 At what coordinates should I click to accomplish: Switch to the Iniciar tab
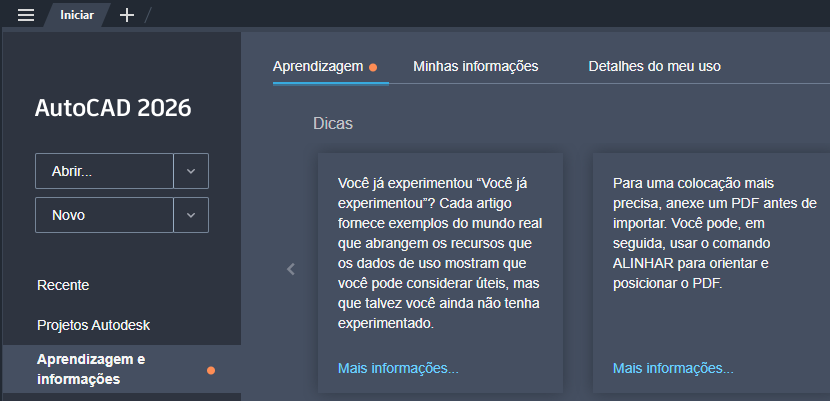coord(77,15)
